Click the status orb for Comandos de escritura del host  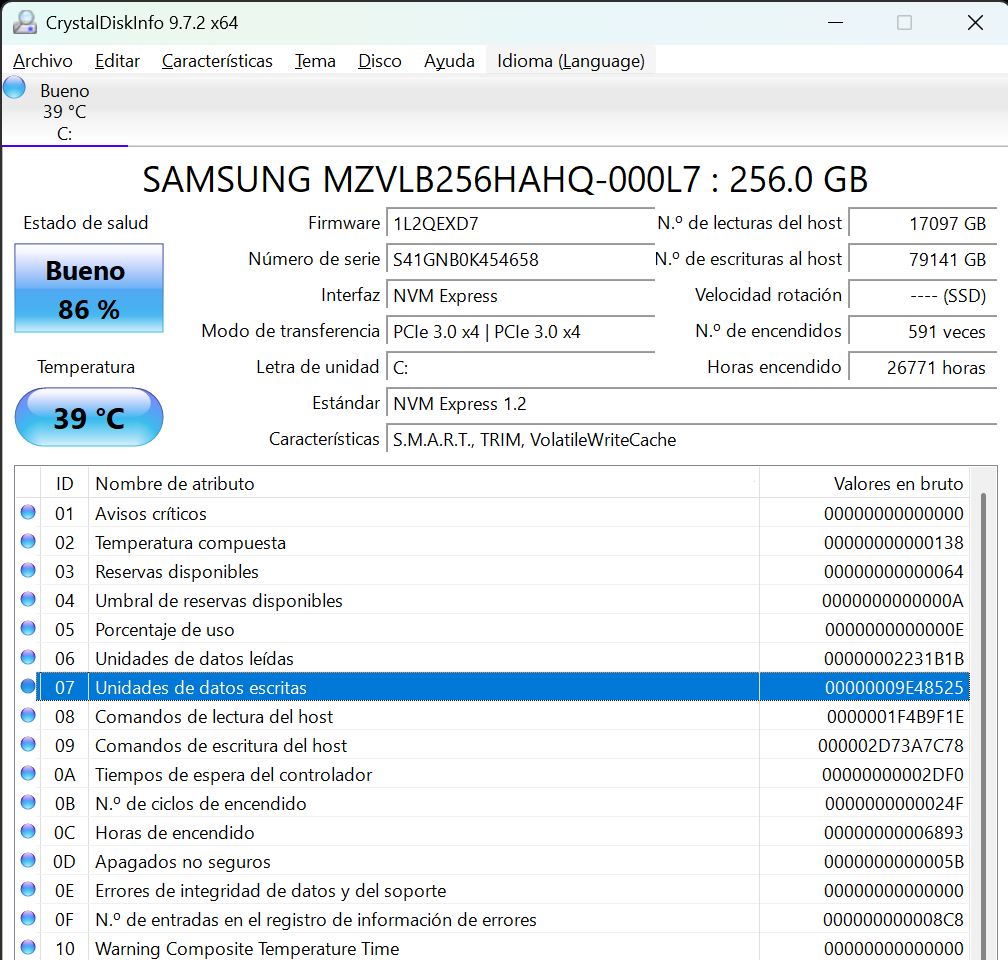tap(28, 744)
